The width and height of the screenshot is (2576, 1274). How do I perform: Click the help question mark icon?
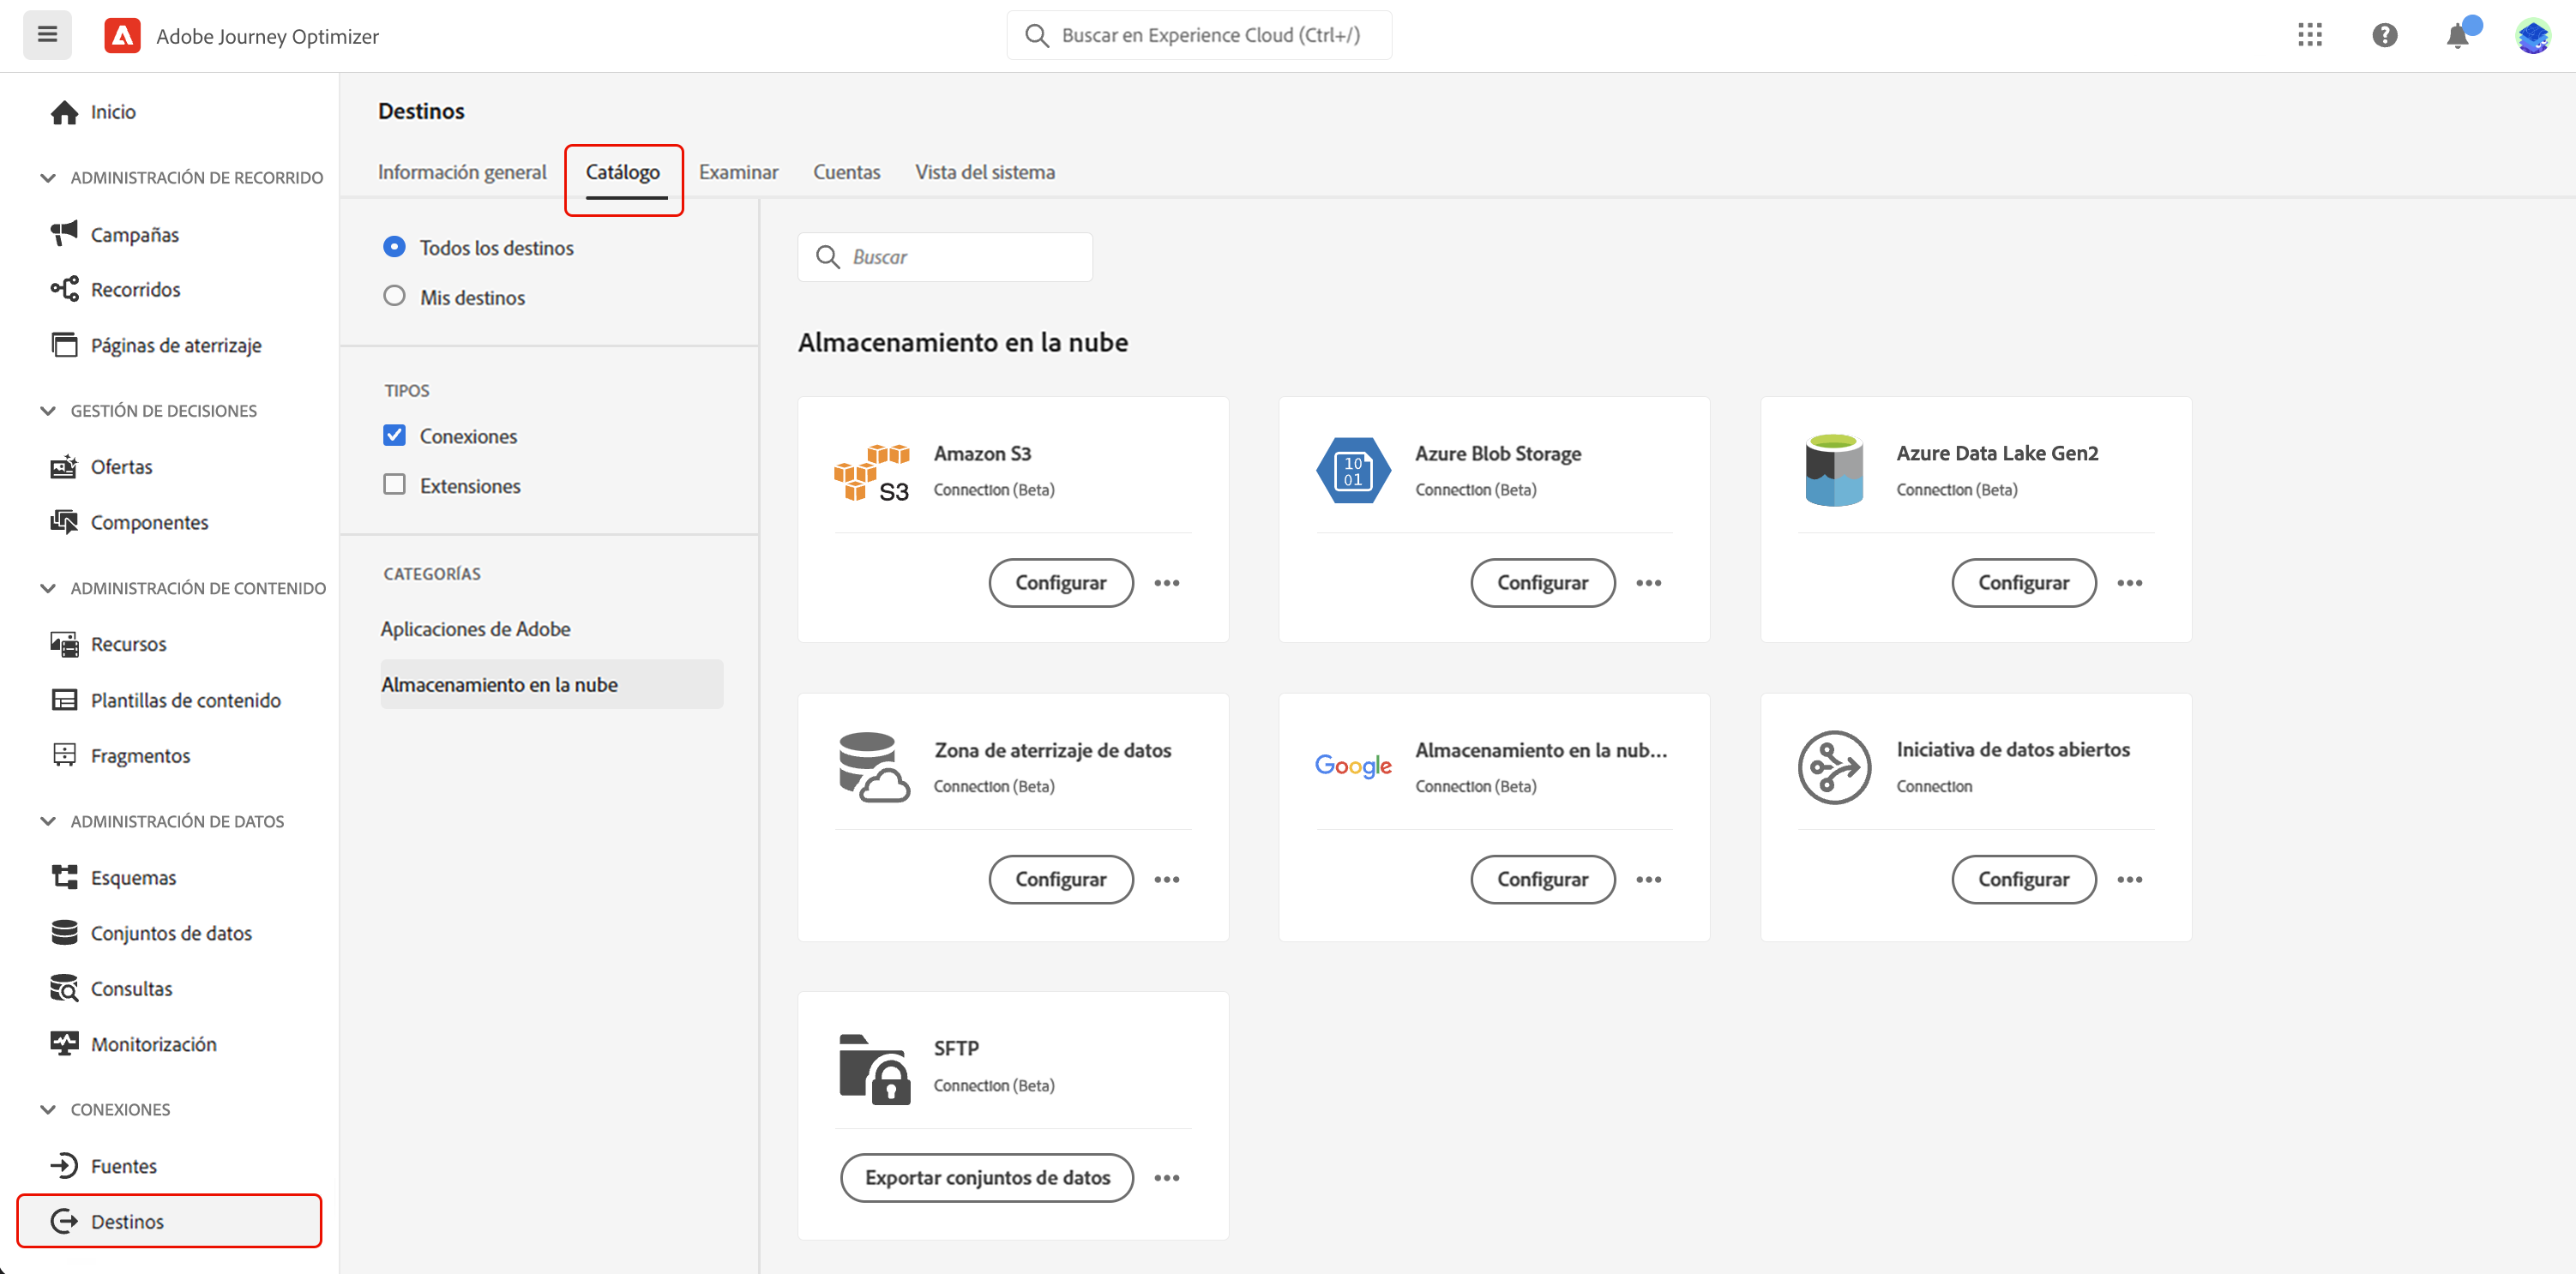[x=2384, y=35]
